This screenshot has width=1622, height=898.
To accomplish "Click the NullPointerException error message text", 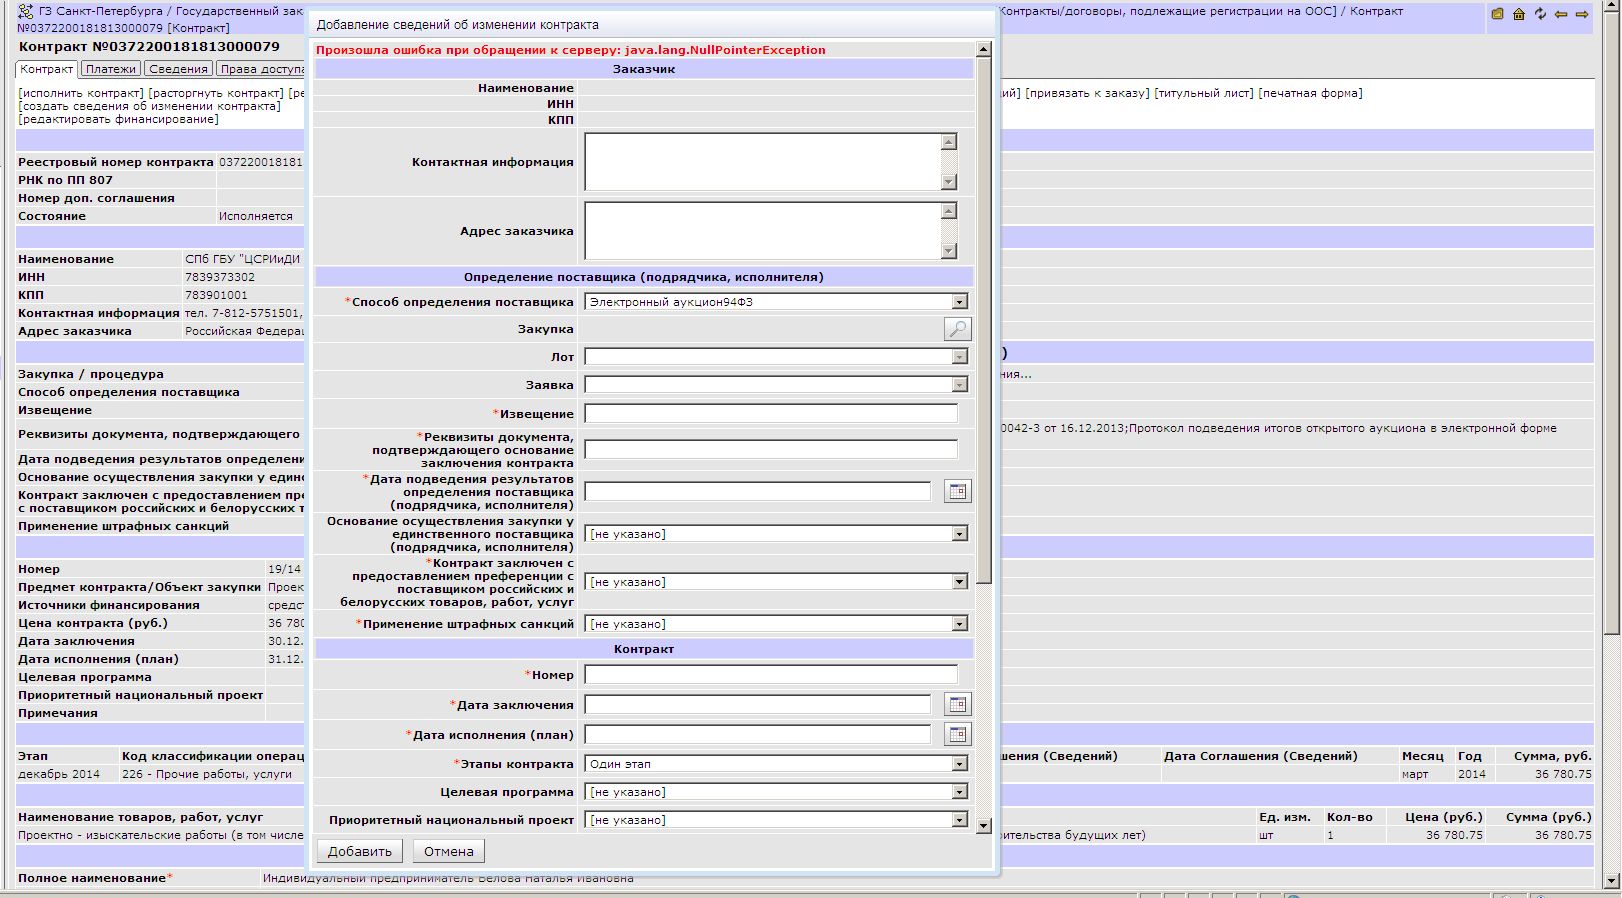I will [x=571, y=50].
